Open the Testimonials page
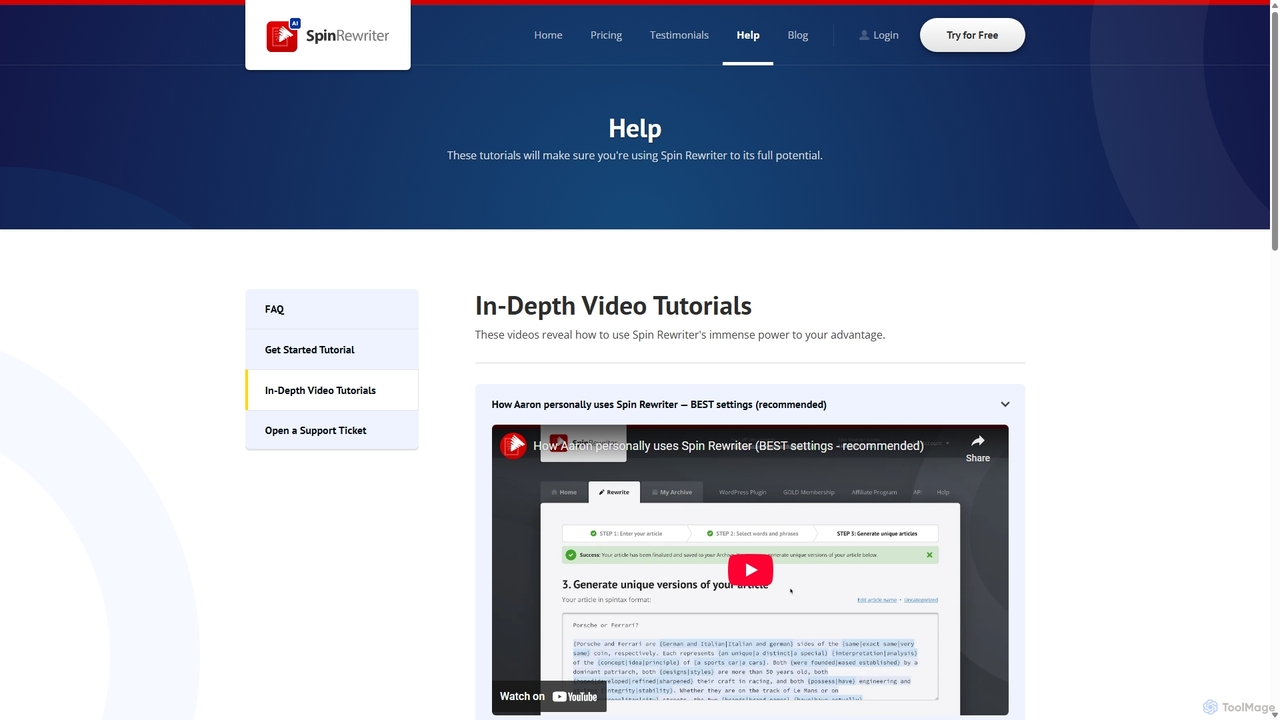Image resolution: width=1280 pixels, height=720 pixels. pyautogui.click(x=679, y=35)
